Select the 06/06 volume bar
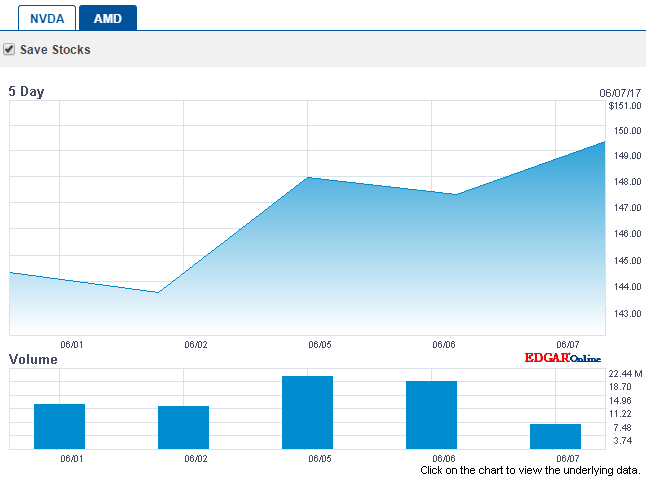 tap(431, 415)
